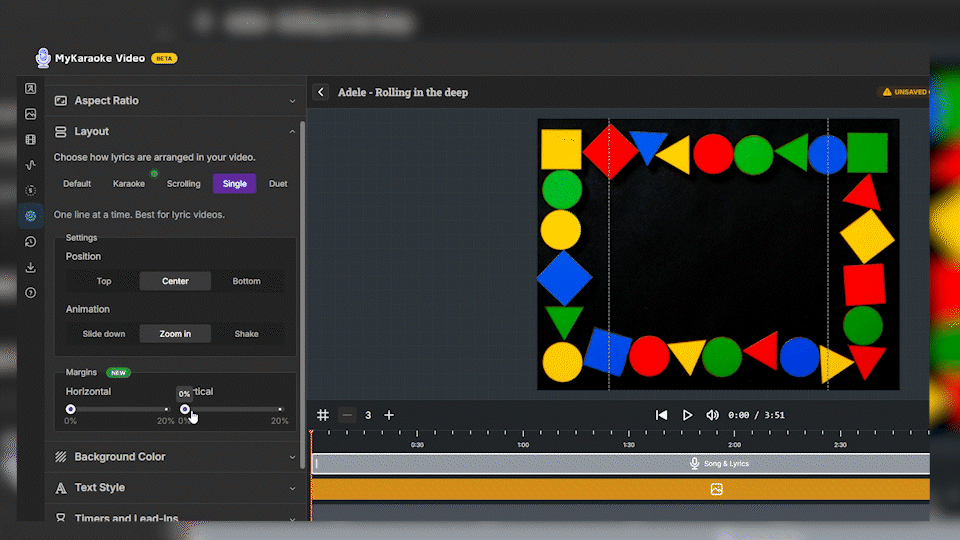Select the Single layout tab
The width and height of the screenshot is (960, 540).
234,184
